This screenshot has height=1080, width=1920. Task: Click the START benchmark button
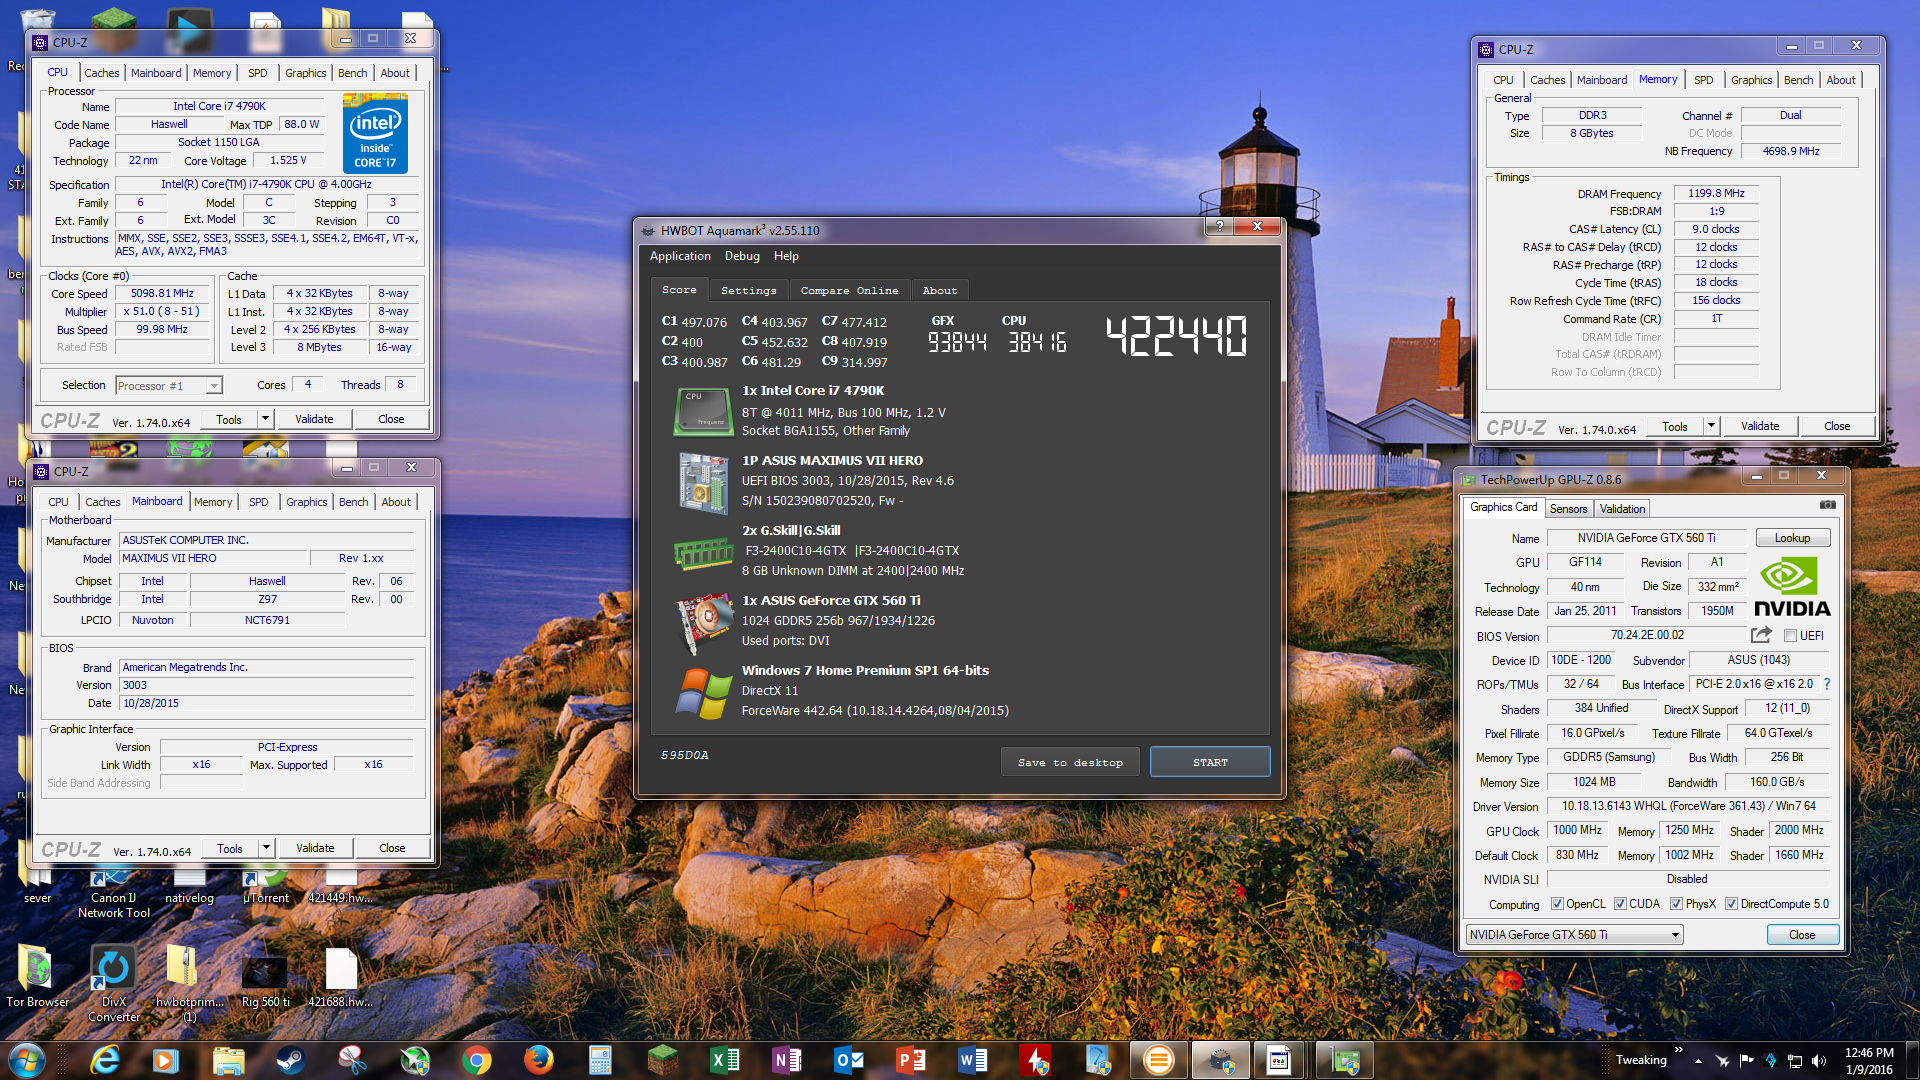tap(1210, 762)
